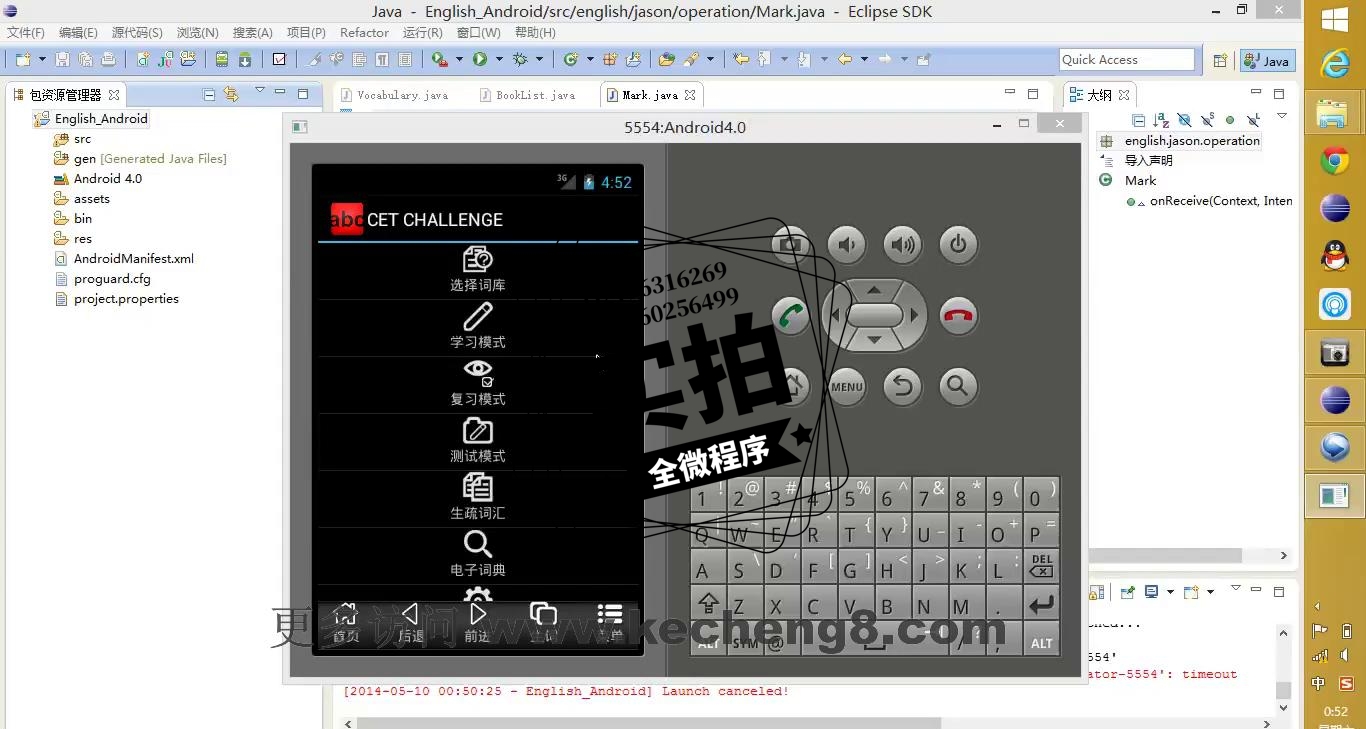
Task: Click the emulator MENU button
Action: [847, 387]
